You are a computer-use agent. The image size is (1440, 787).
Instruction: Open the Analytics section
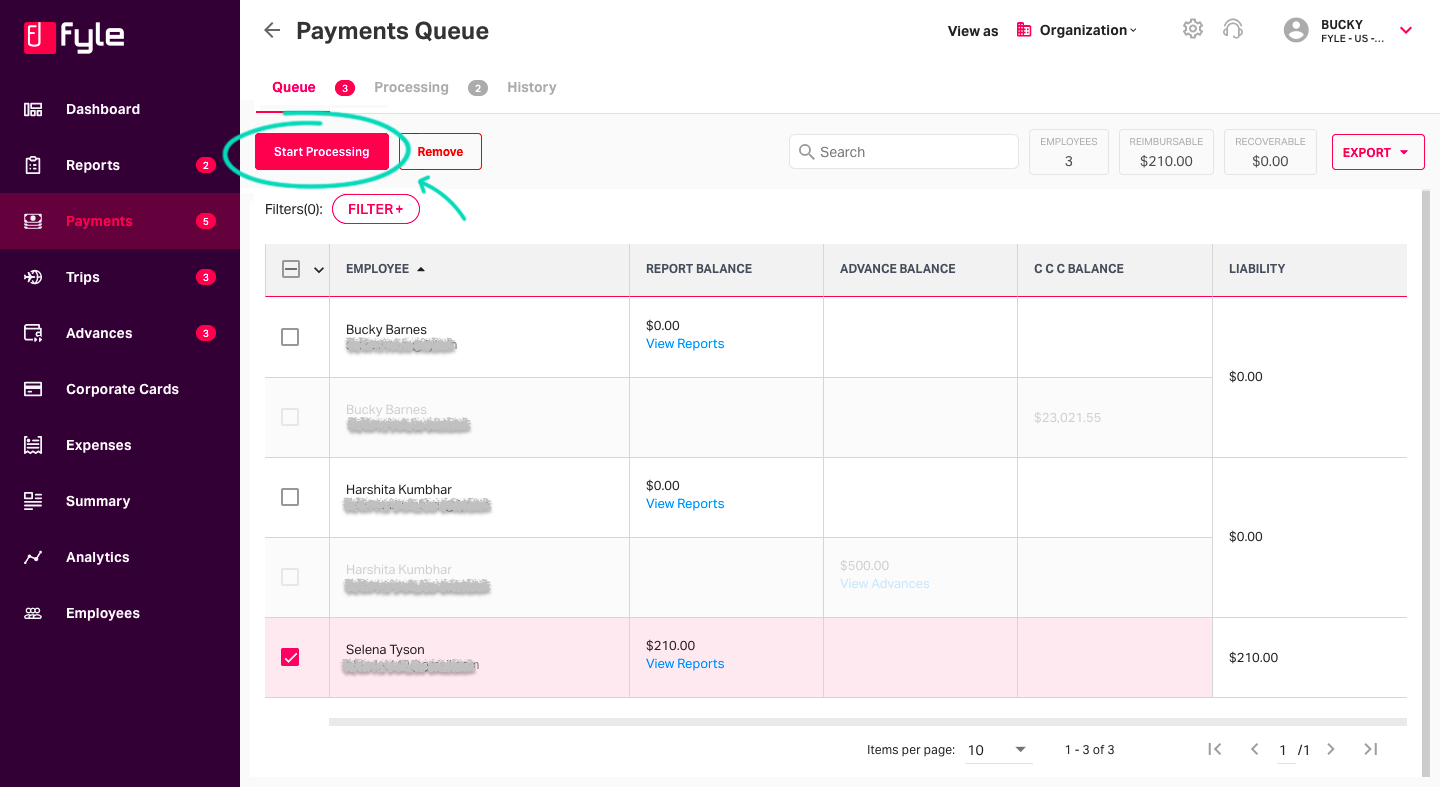click(97, 557)
